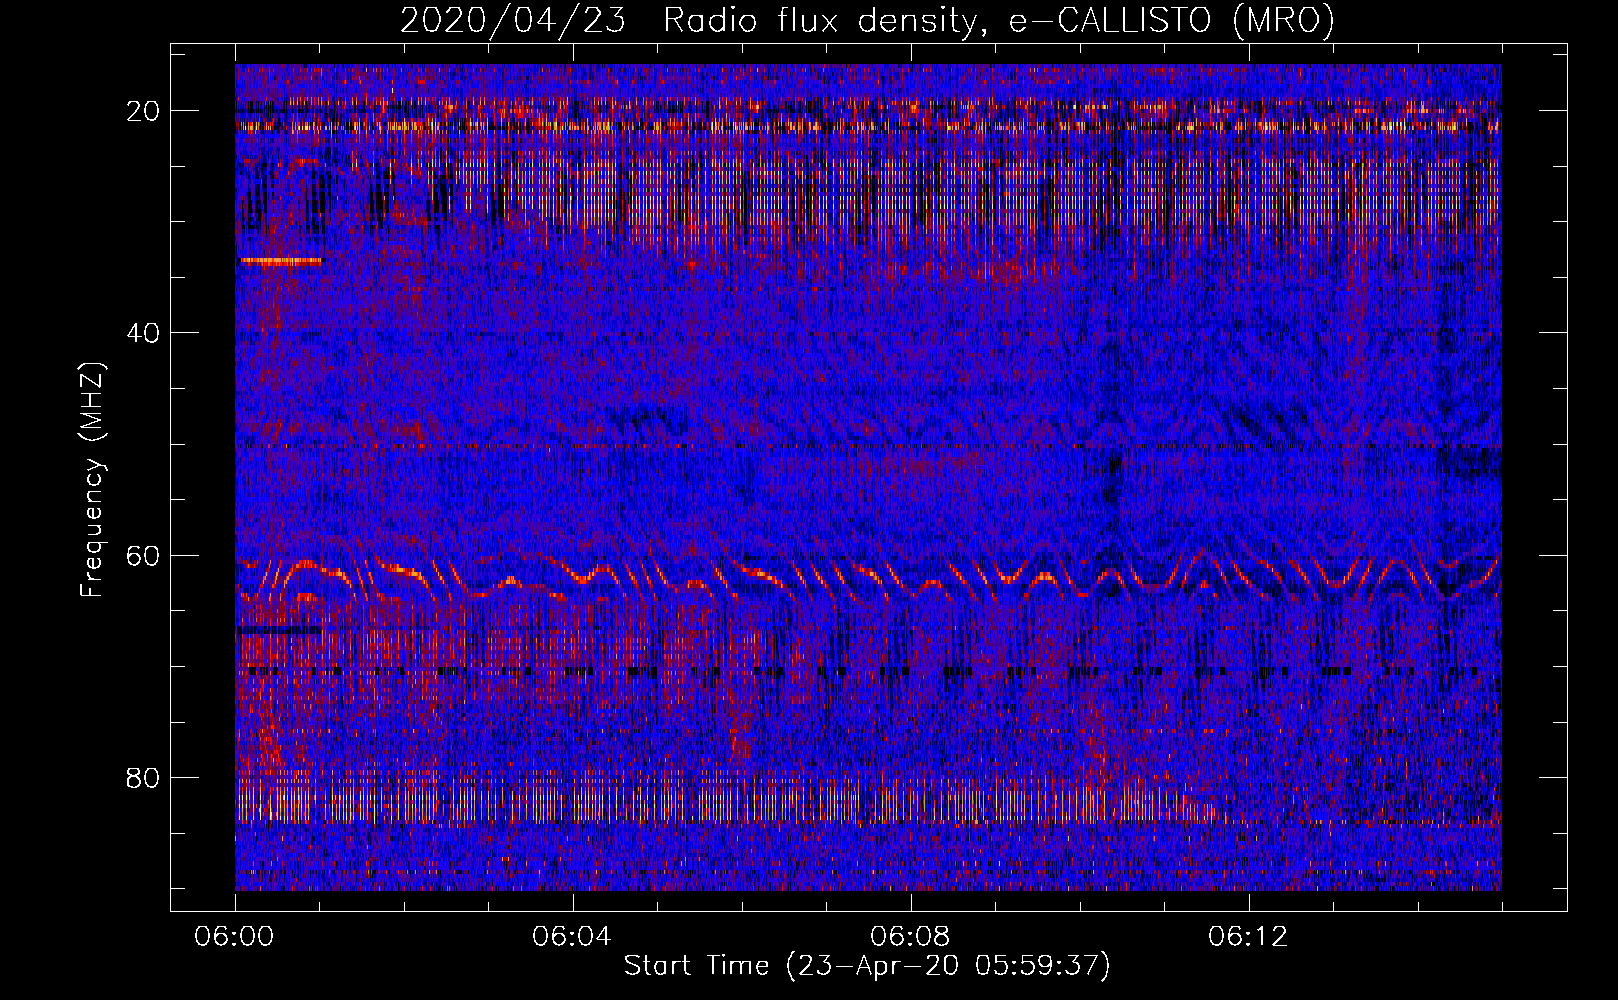This screenshot has width=1618, height=1000.
Task: Click the 06:08 time tick label
Action: [910, 937]
